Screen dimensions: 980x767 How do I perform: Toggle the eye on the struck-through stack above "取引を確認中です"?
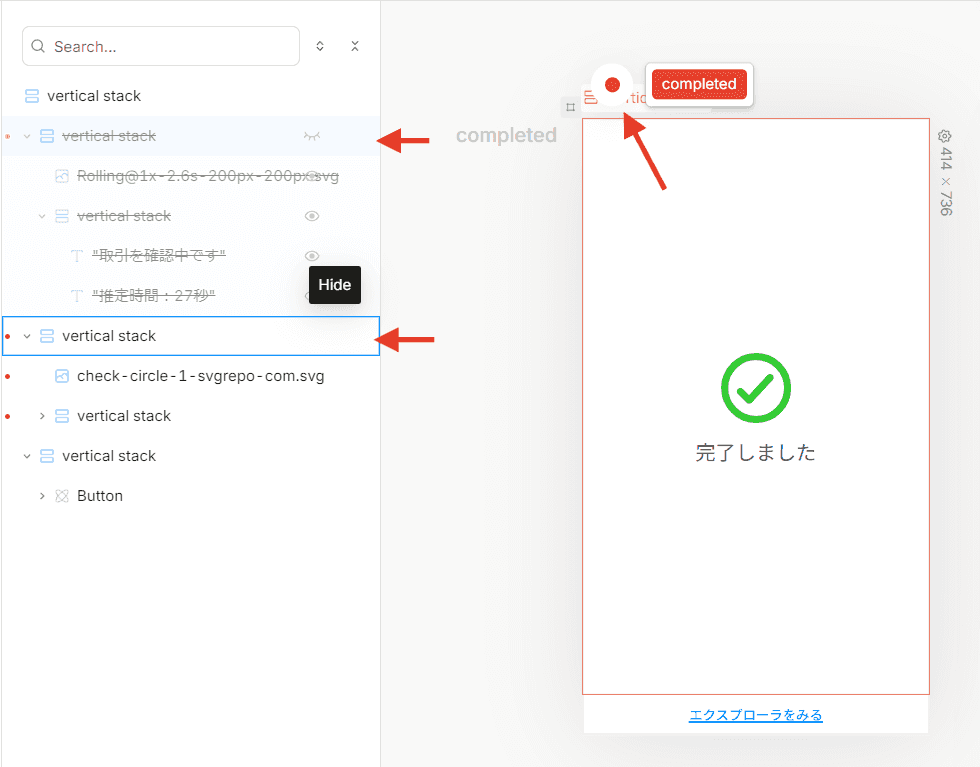(x=312, y=216)
